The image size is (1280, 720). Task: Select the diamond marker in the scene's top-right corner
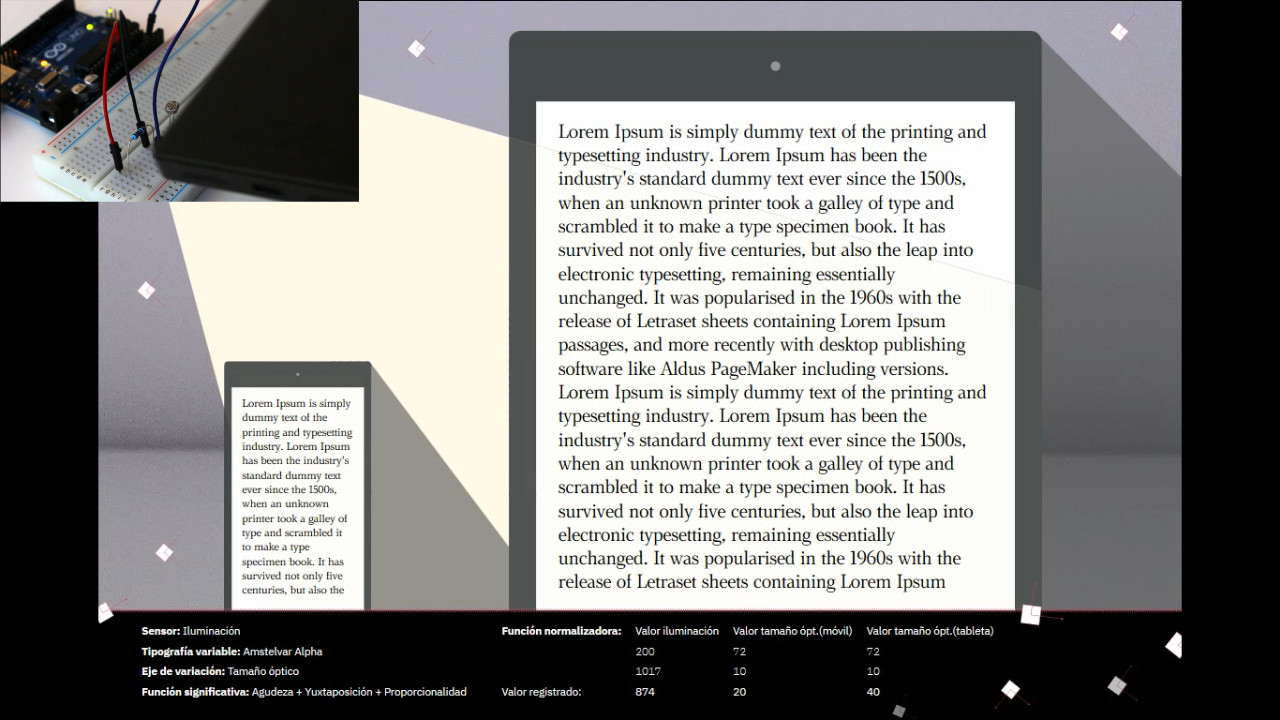click(x=1119, y=32)
